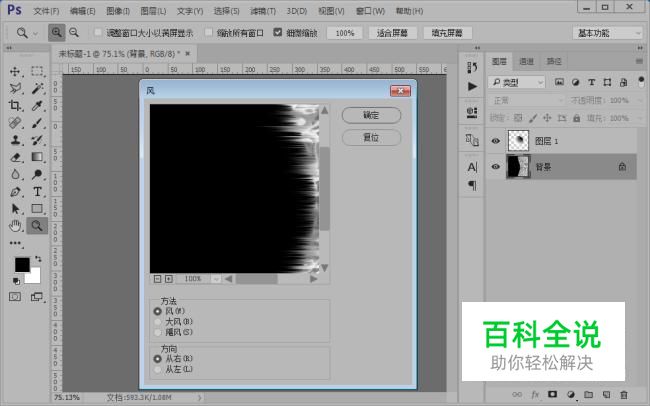Select the Eyedropper tool
The image size is (650, 406).
coord(37,105)
